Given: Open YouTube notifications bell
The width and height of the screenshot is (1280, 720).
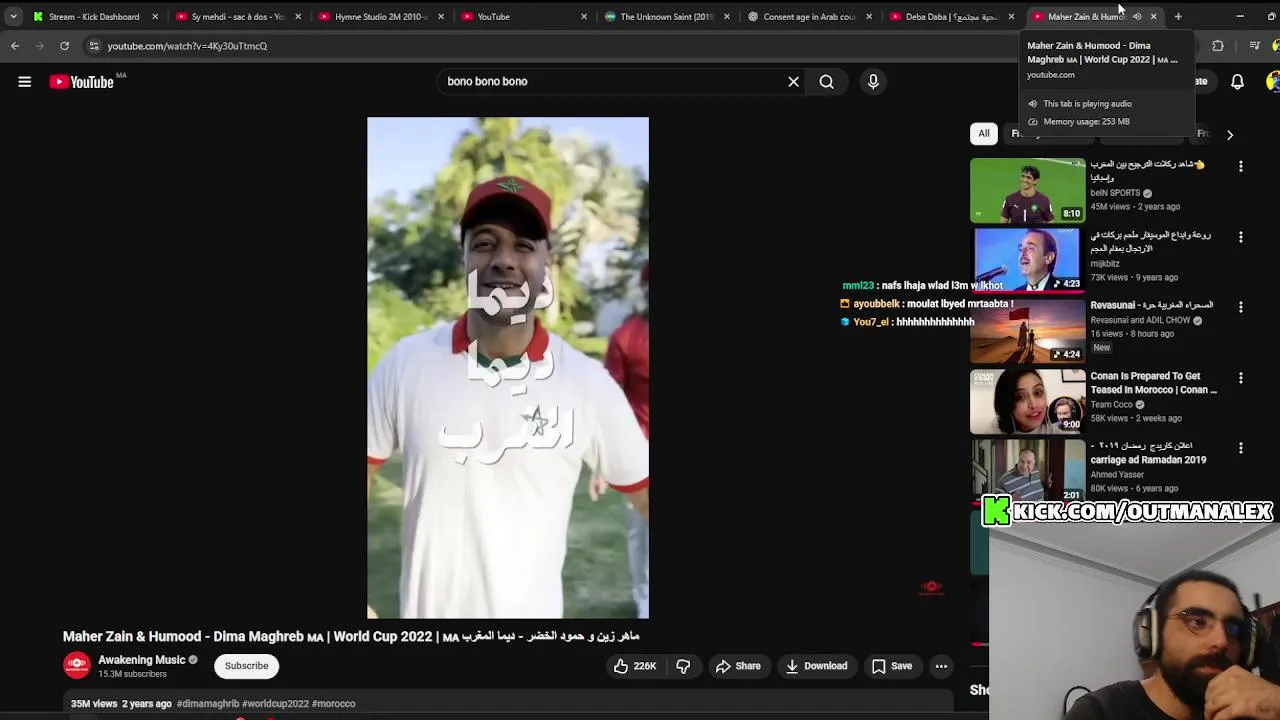Looking at the screenshot, I should [1237, 82].
